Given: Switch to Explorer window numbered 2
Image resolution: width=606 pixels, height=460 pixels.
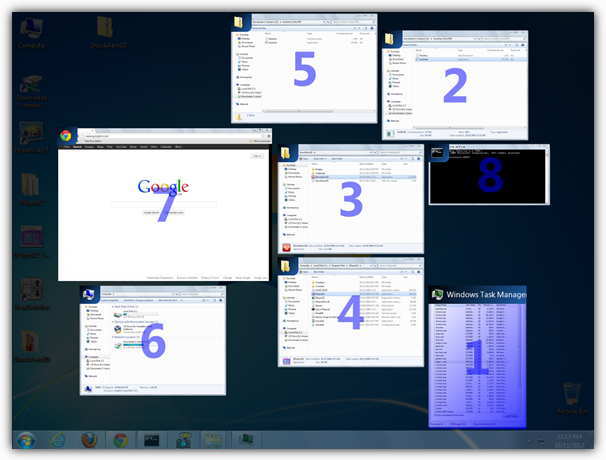Looking at the screenshot, I should (x=455, y=87).
